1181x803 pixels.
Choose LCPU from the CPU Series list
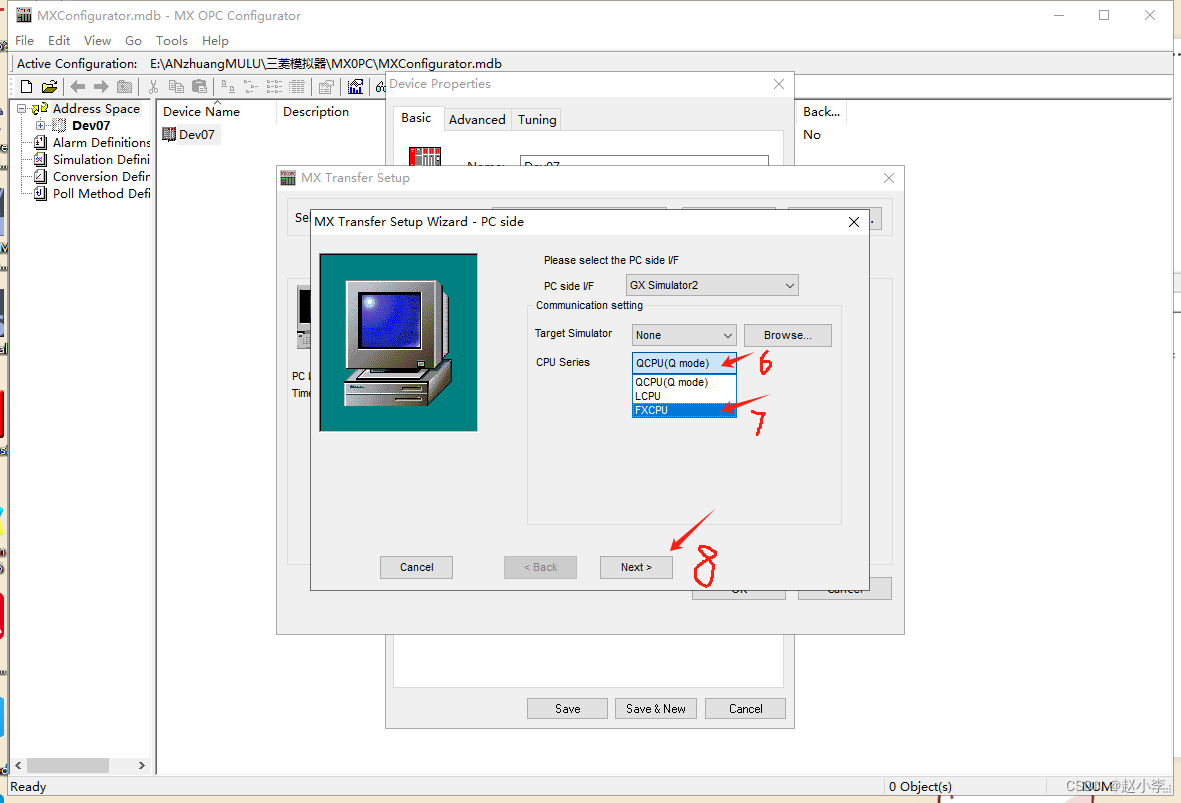pyautogui.click(x=684, y=396)
